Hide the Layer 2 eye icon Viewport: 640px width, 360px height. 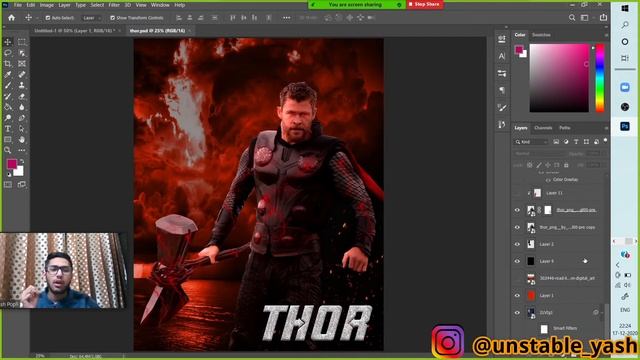pyautogui.click(x=518, y=244)
